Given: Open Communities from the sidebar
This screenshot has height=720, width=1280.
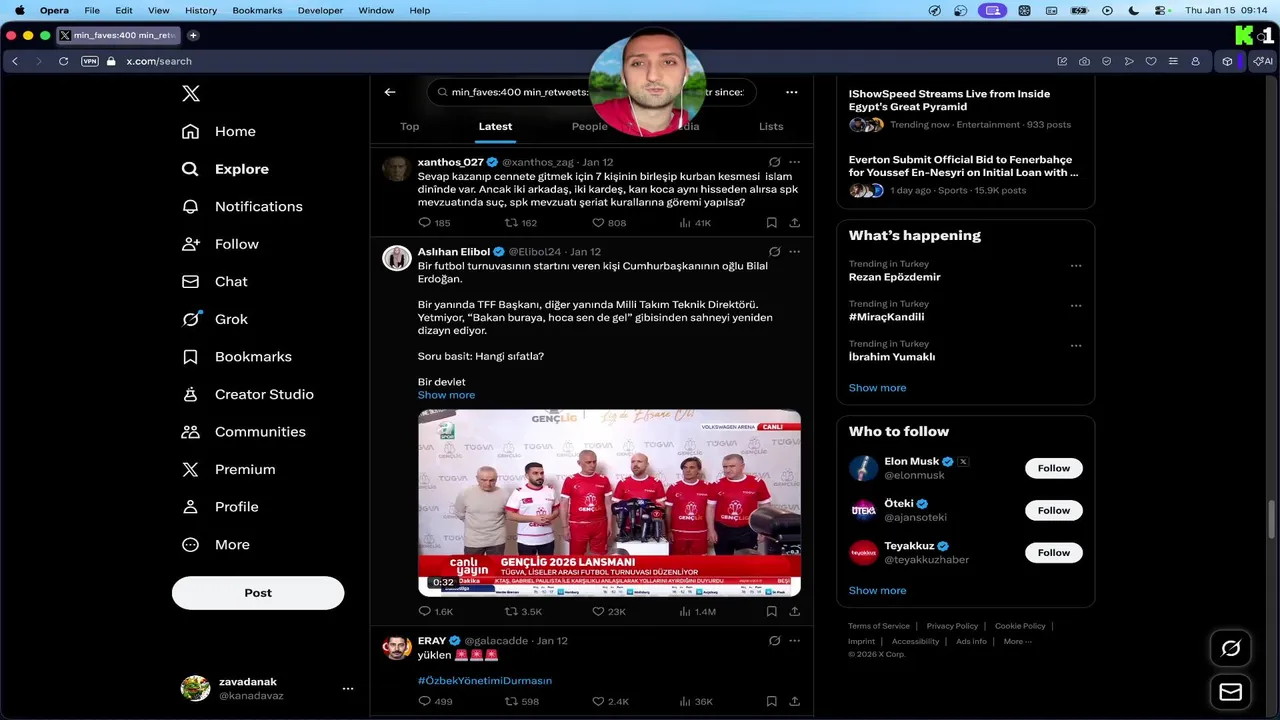Looking at the screenshot, I should point(243,432).
